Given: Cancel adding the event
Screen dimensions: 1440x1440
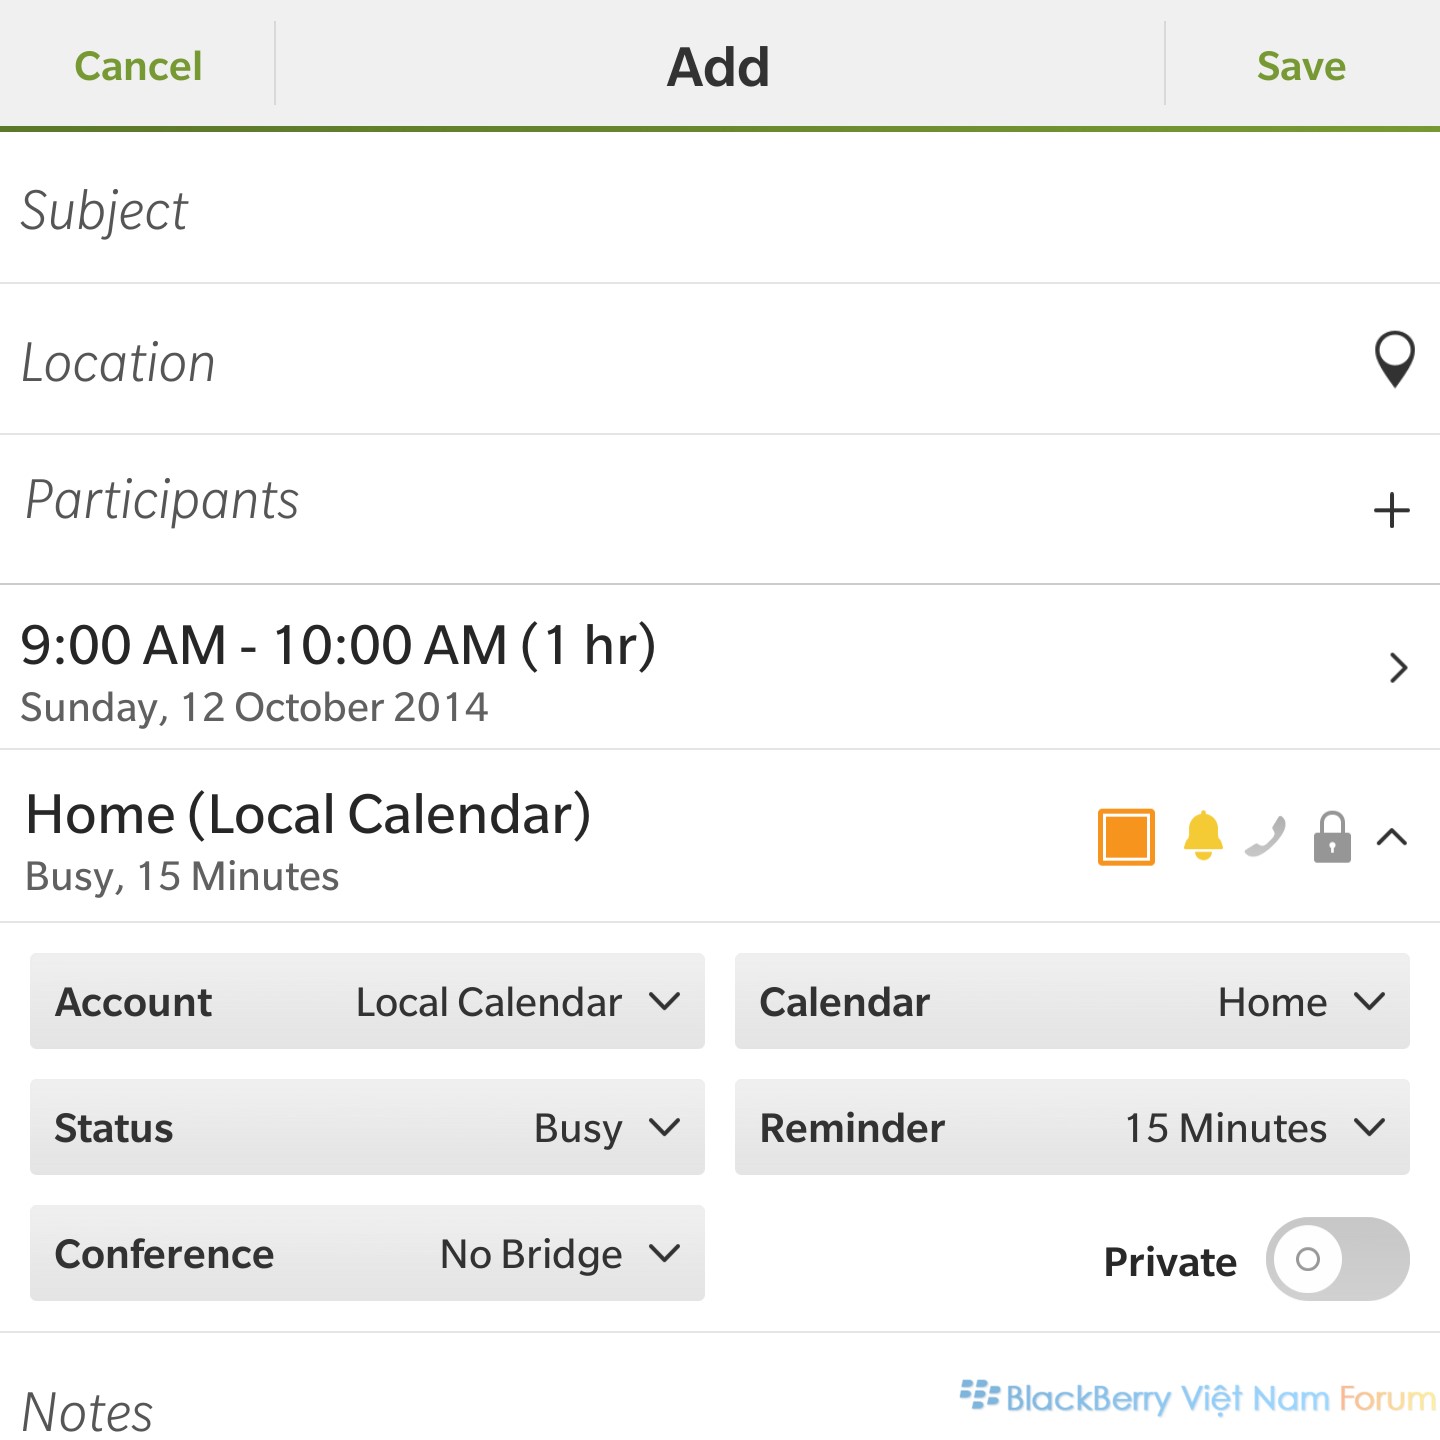Looking at the screenshot, I should 138,66.
